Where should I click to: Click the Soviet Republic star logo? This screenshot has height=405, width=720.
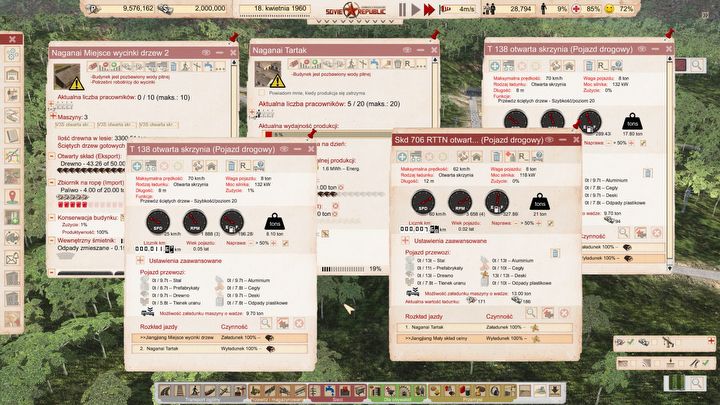tap(354, 10)
